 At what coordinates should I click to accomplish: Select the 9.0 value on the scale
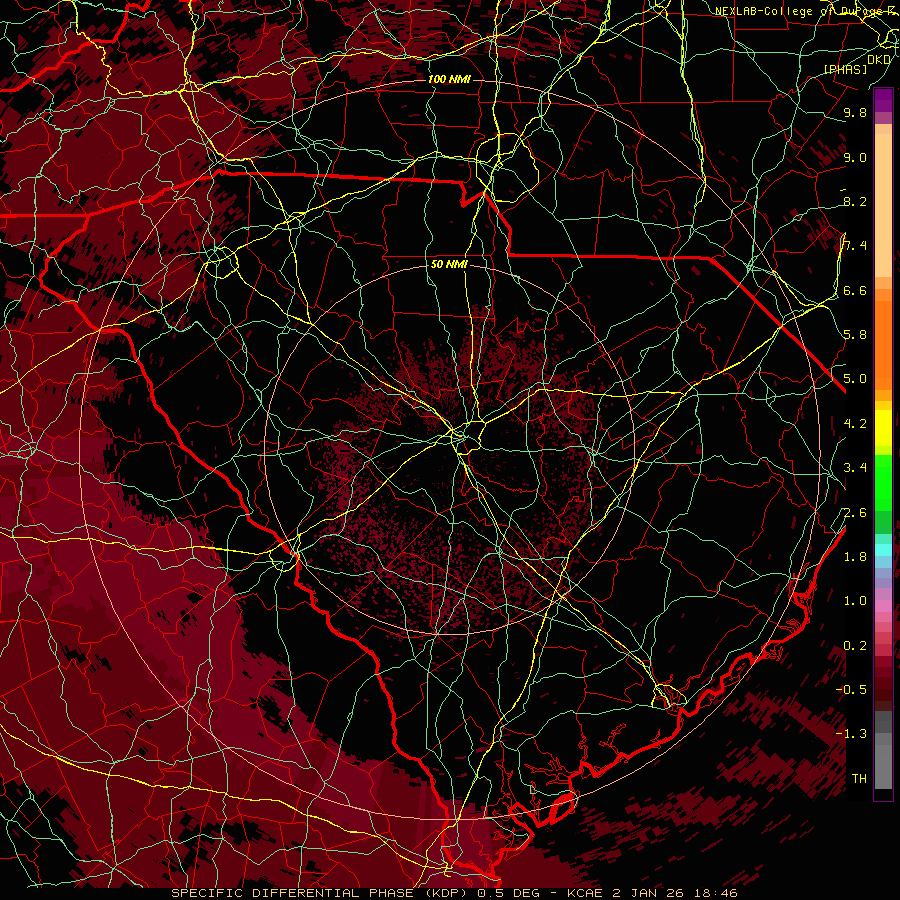[855, 157]
